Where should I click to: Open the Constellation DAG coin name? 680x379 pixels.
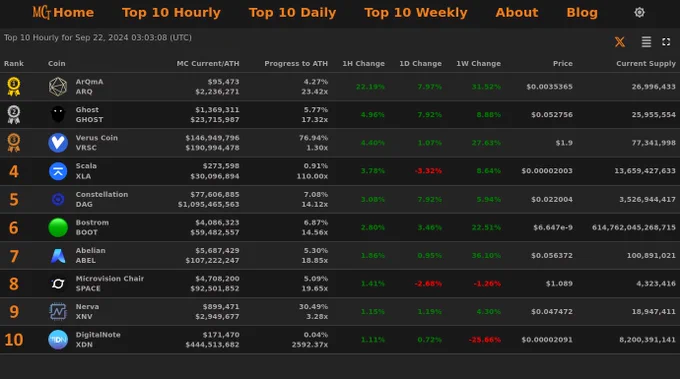pos(102,199)
